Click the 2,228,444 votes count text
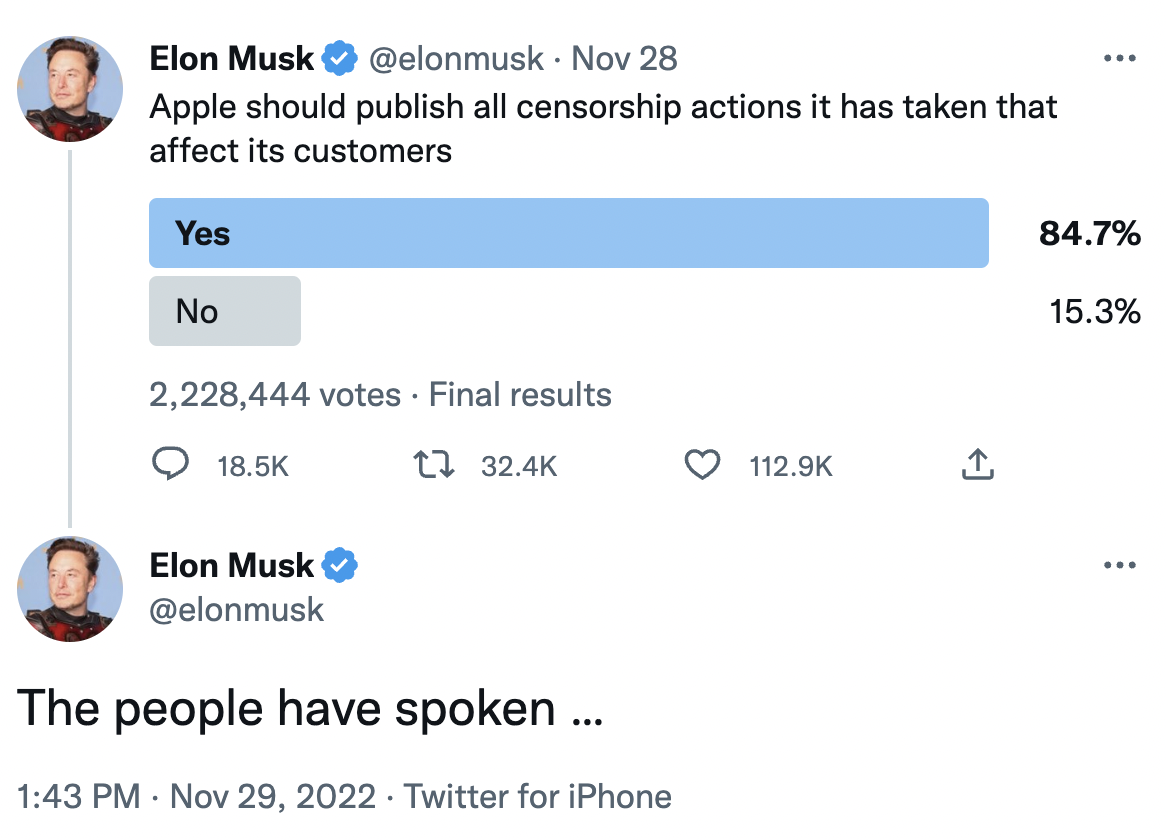 (x=275, y=395)
